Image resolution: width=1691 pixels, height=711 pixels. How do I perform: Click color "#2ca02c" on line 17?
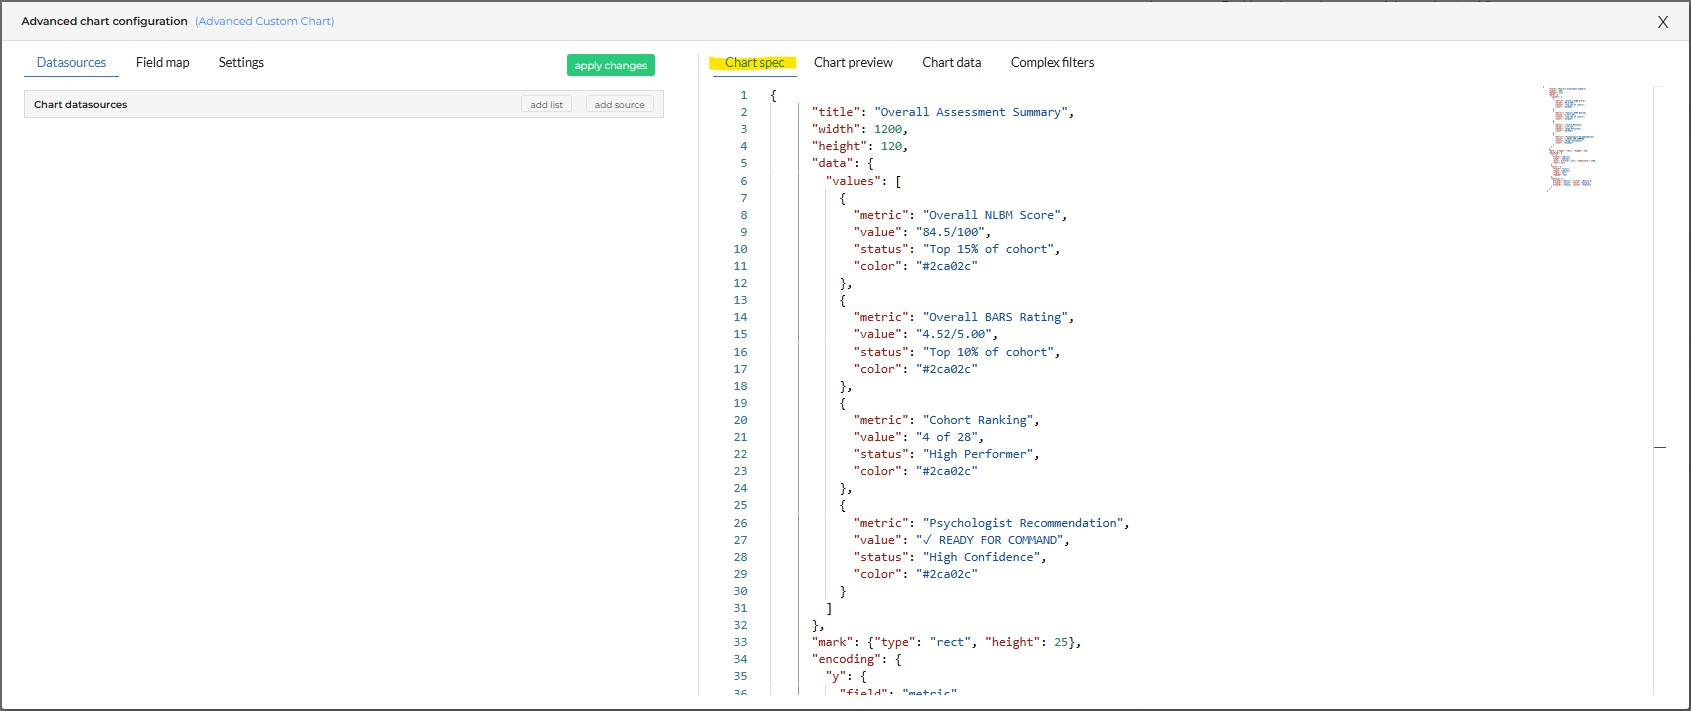pos(946,369)
